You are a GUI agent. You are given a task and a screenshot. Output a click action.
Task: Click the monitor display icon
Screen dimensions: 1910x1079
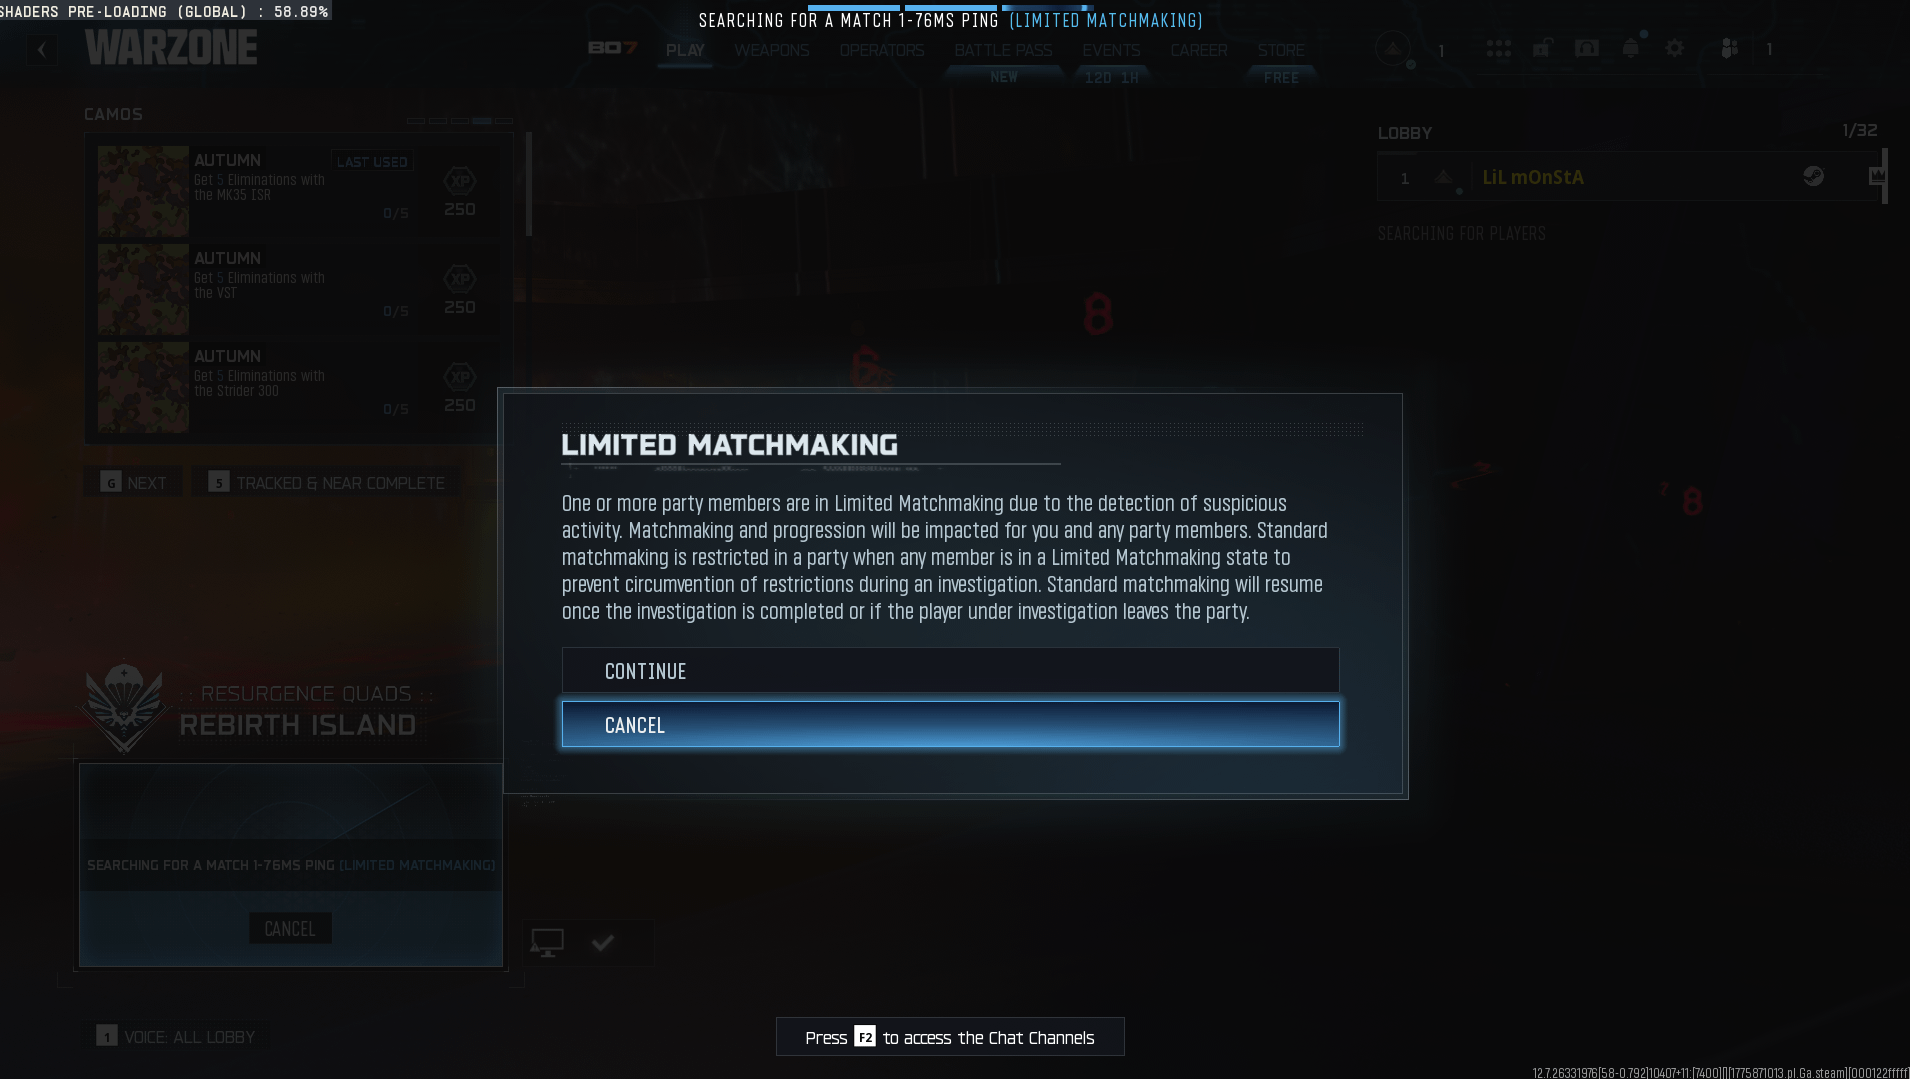tap(547, 942)
